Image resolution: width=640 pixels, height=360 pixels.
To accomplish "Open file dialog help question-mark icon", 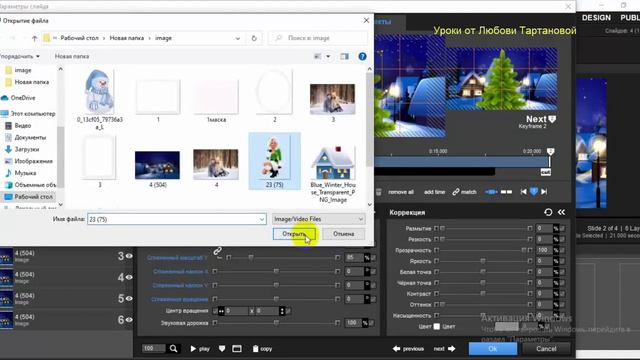I will [x=362, y=56].
